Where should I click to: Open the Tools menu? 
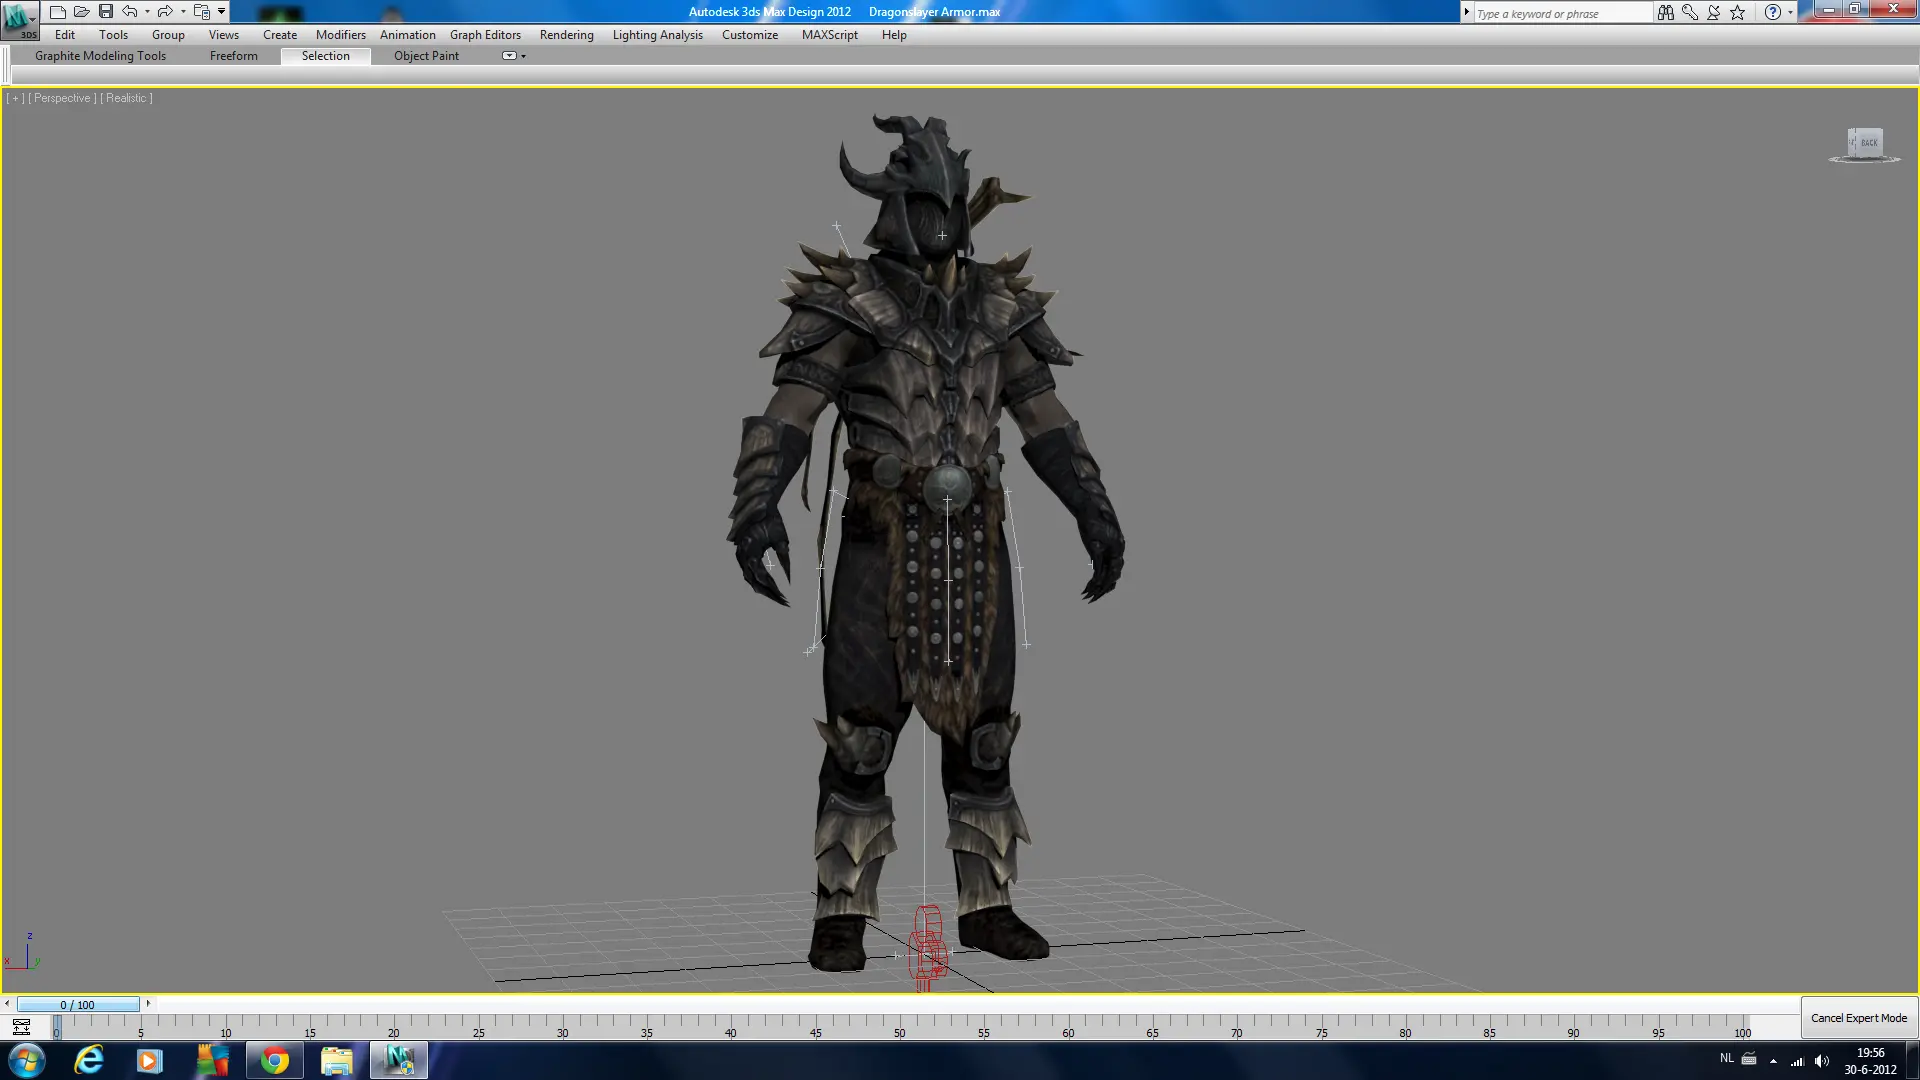coord(113,35)
